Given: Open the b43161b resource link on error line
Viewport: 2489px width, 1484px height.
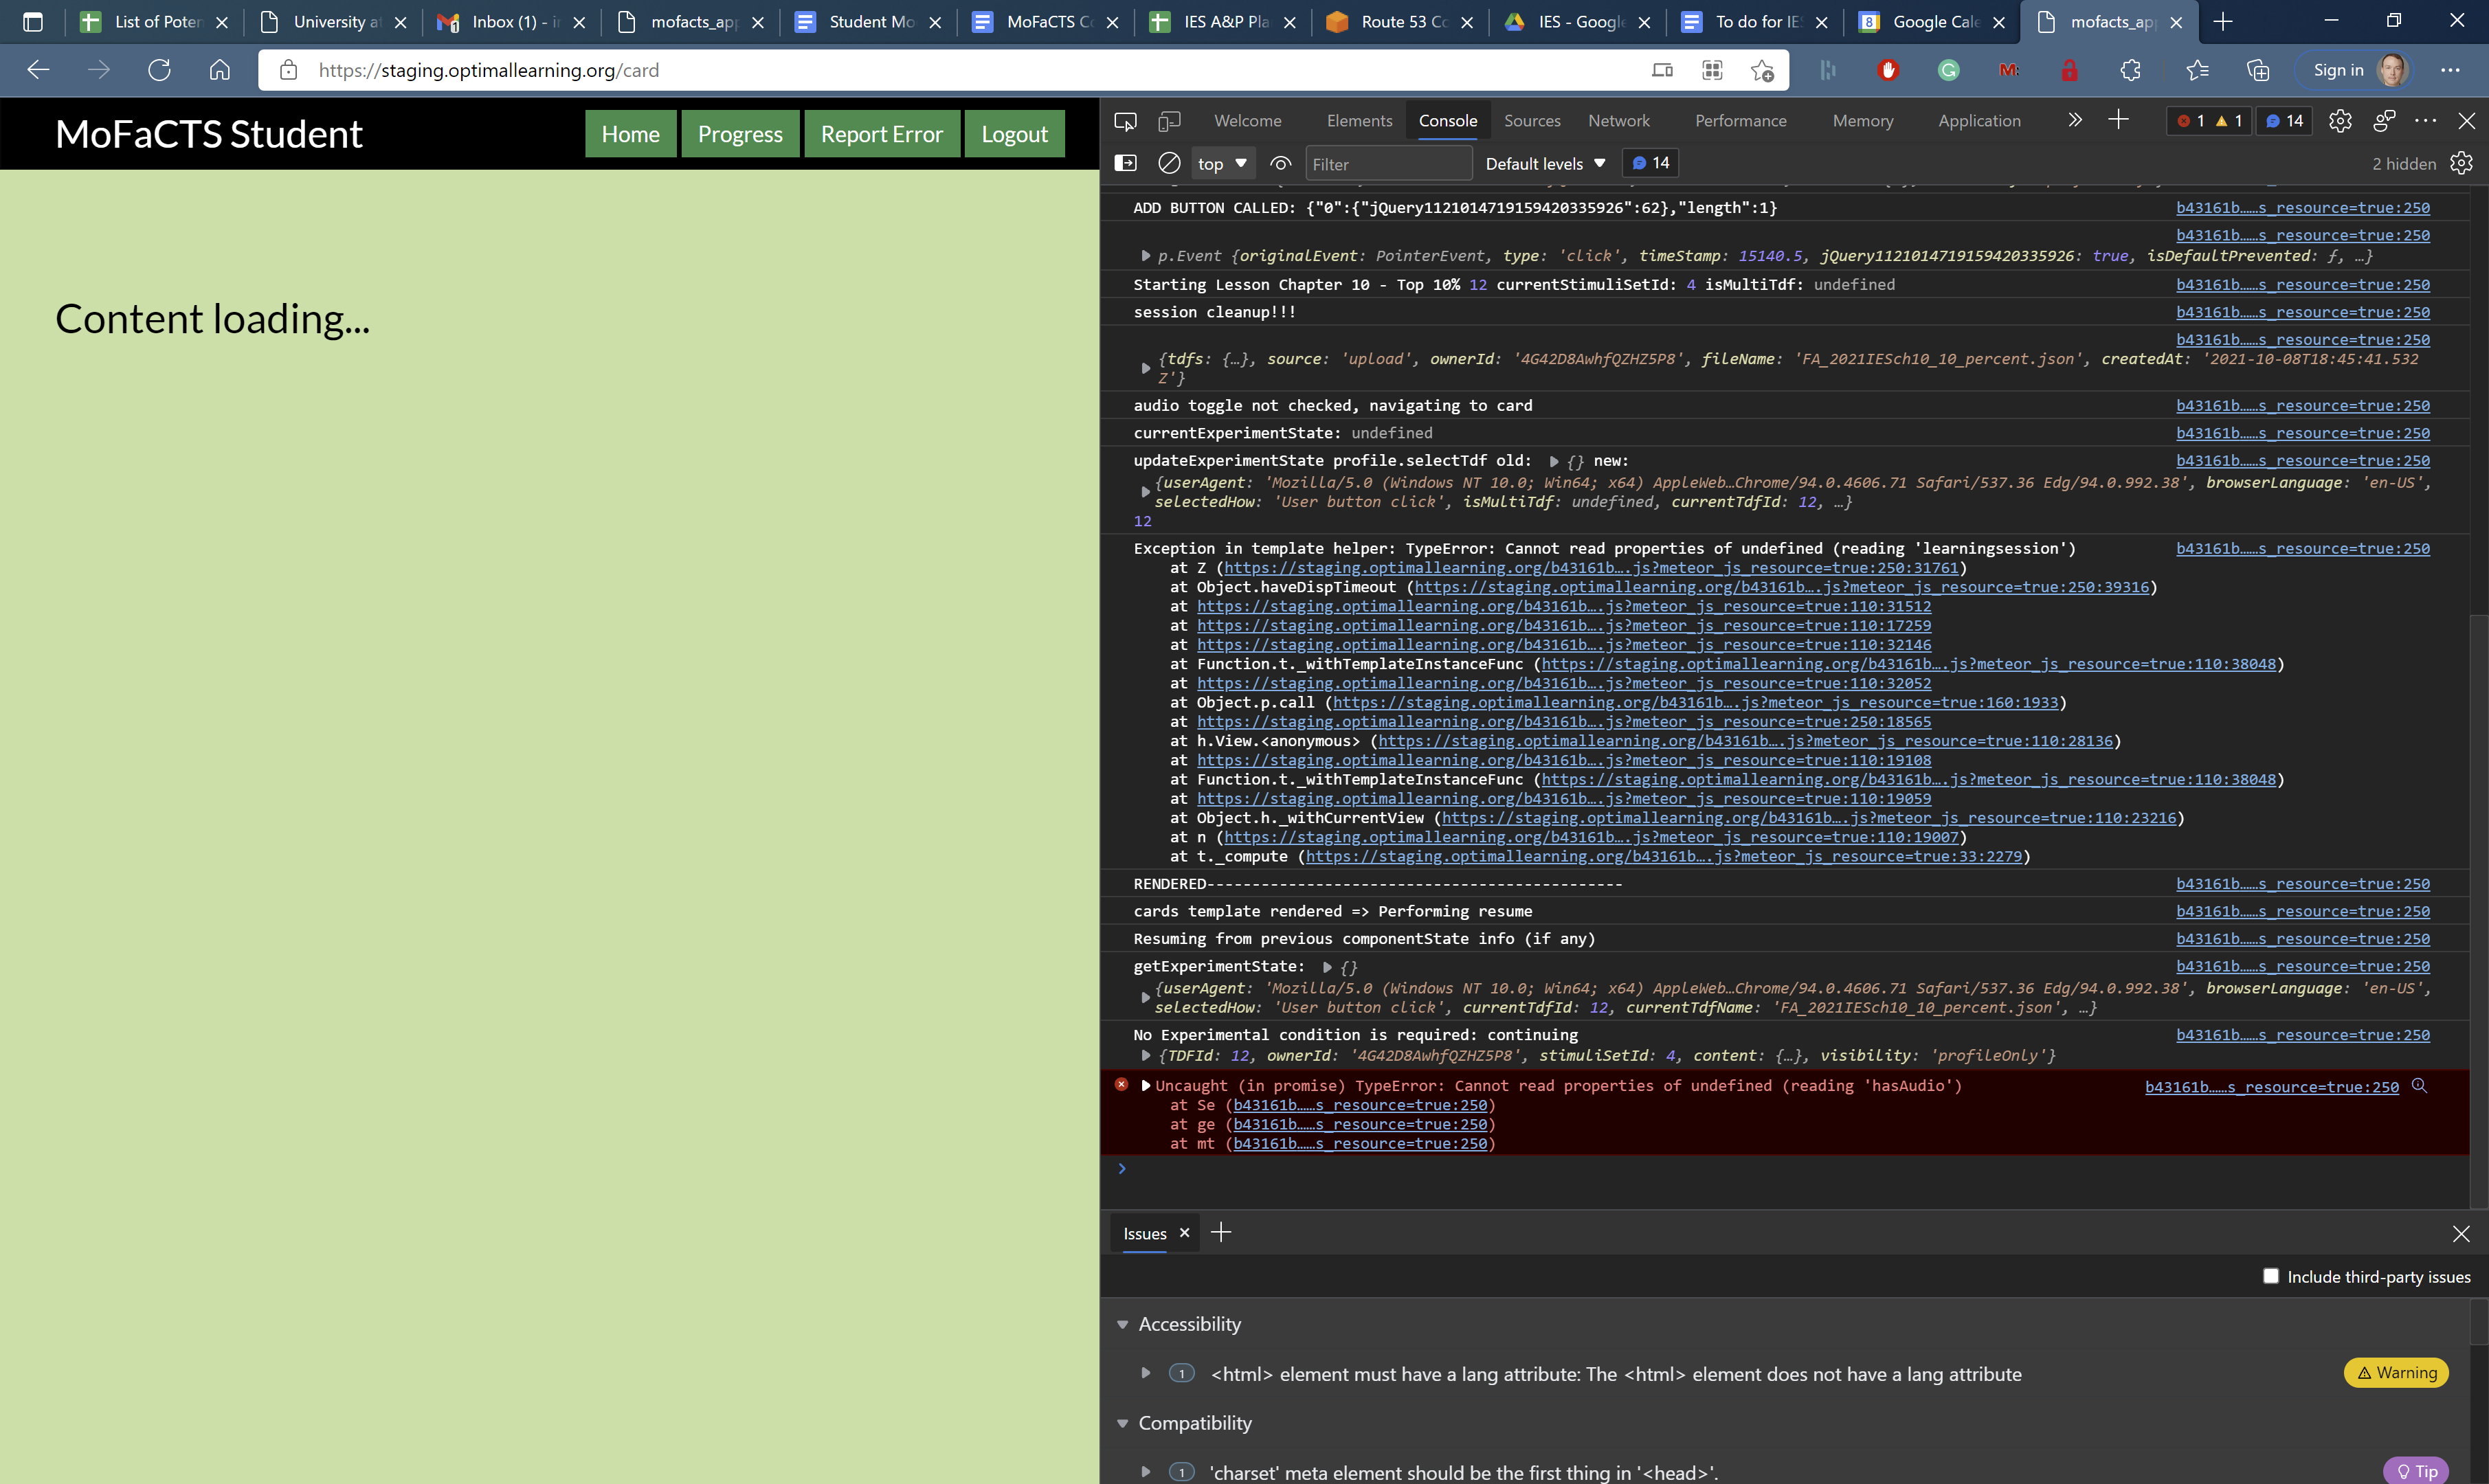Looking at the screenshot, I should point(2271,1086).
